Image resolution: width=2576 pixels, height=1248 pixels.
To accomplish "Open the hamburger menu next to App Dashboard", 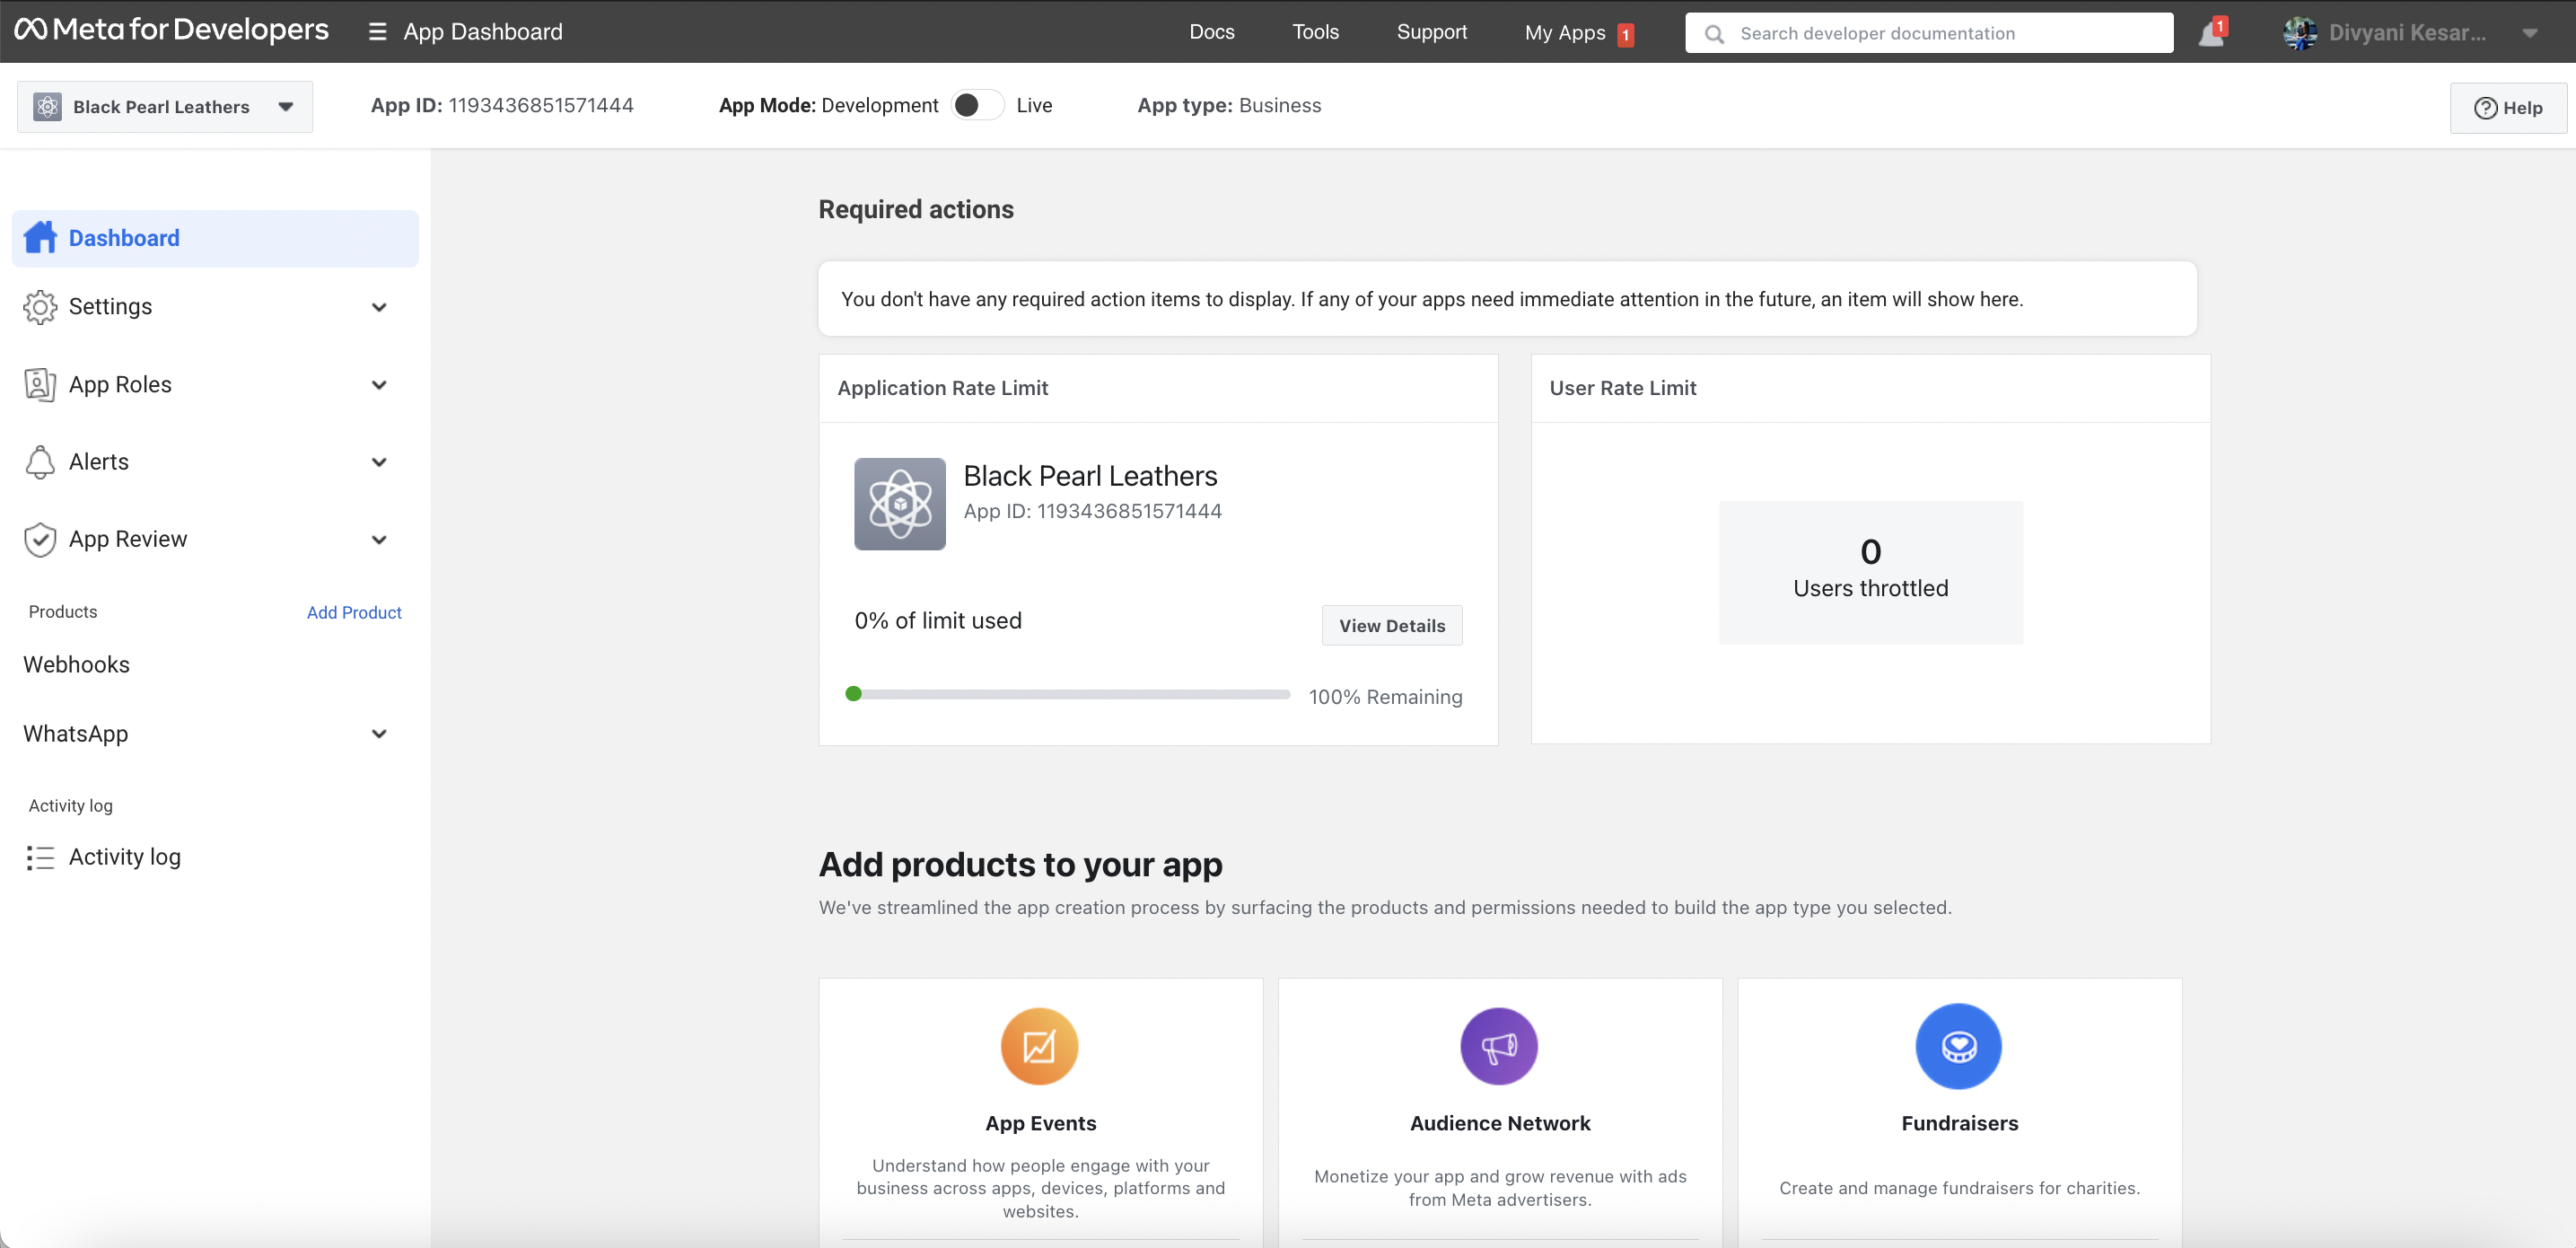I will pos(377,31).
